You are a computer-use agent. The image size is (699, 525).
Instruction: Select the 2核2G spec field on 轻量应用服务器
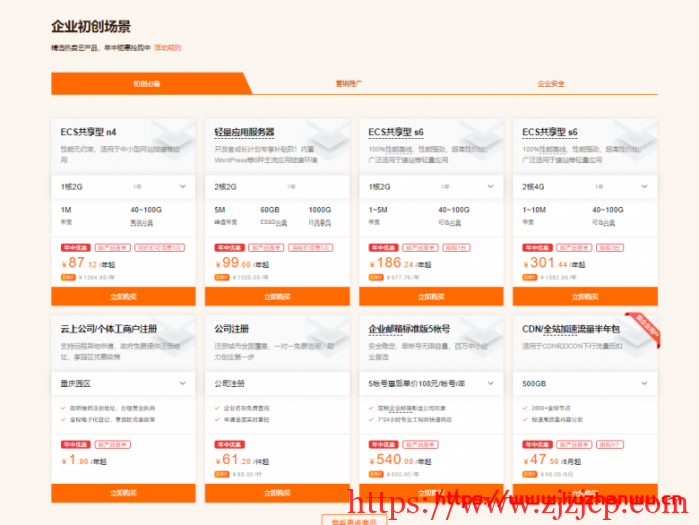(x=277, y=187)
